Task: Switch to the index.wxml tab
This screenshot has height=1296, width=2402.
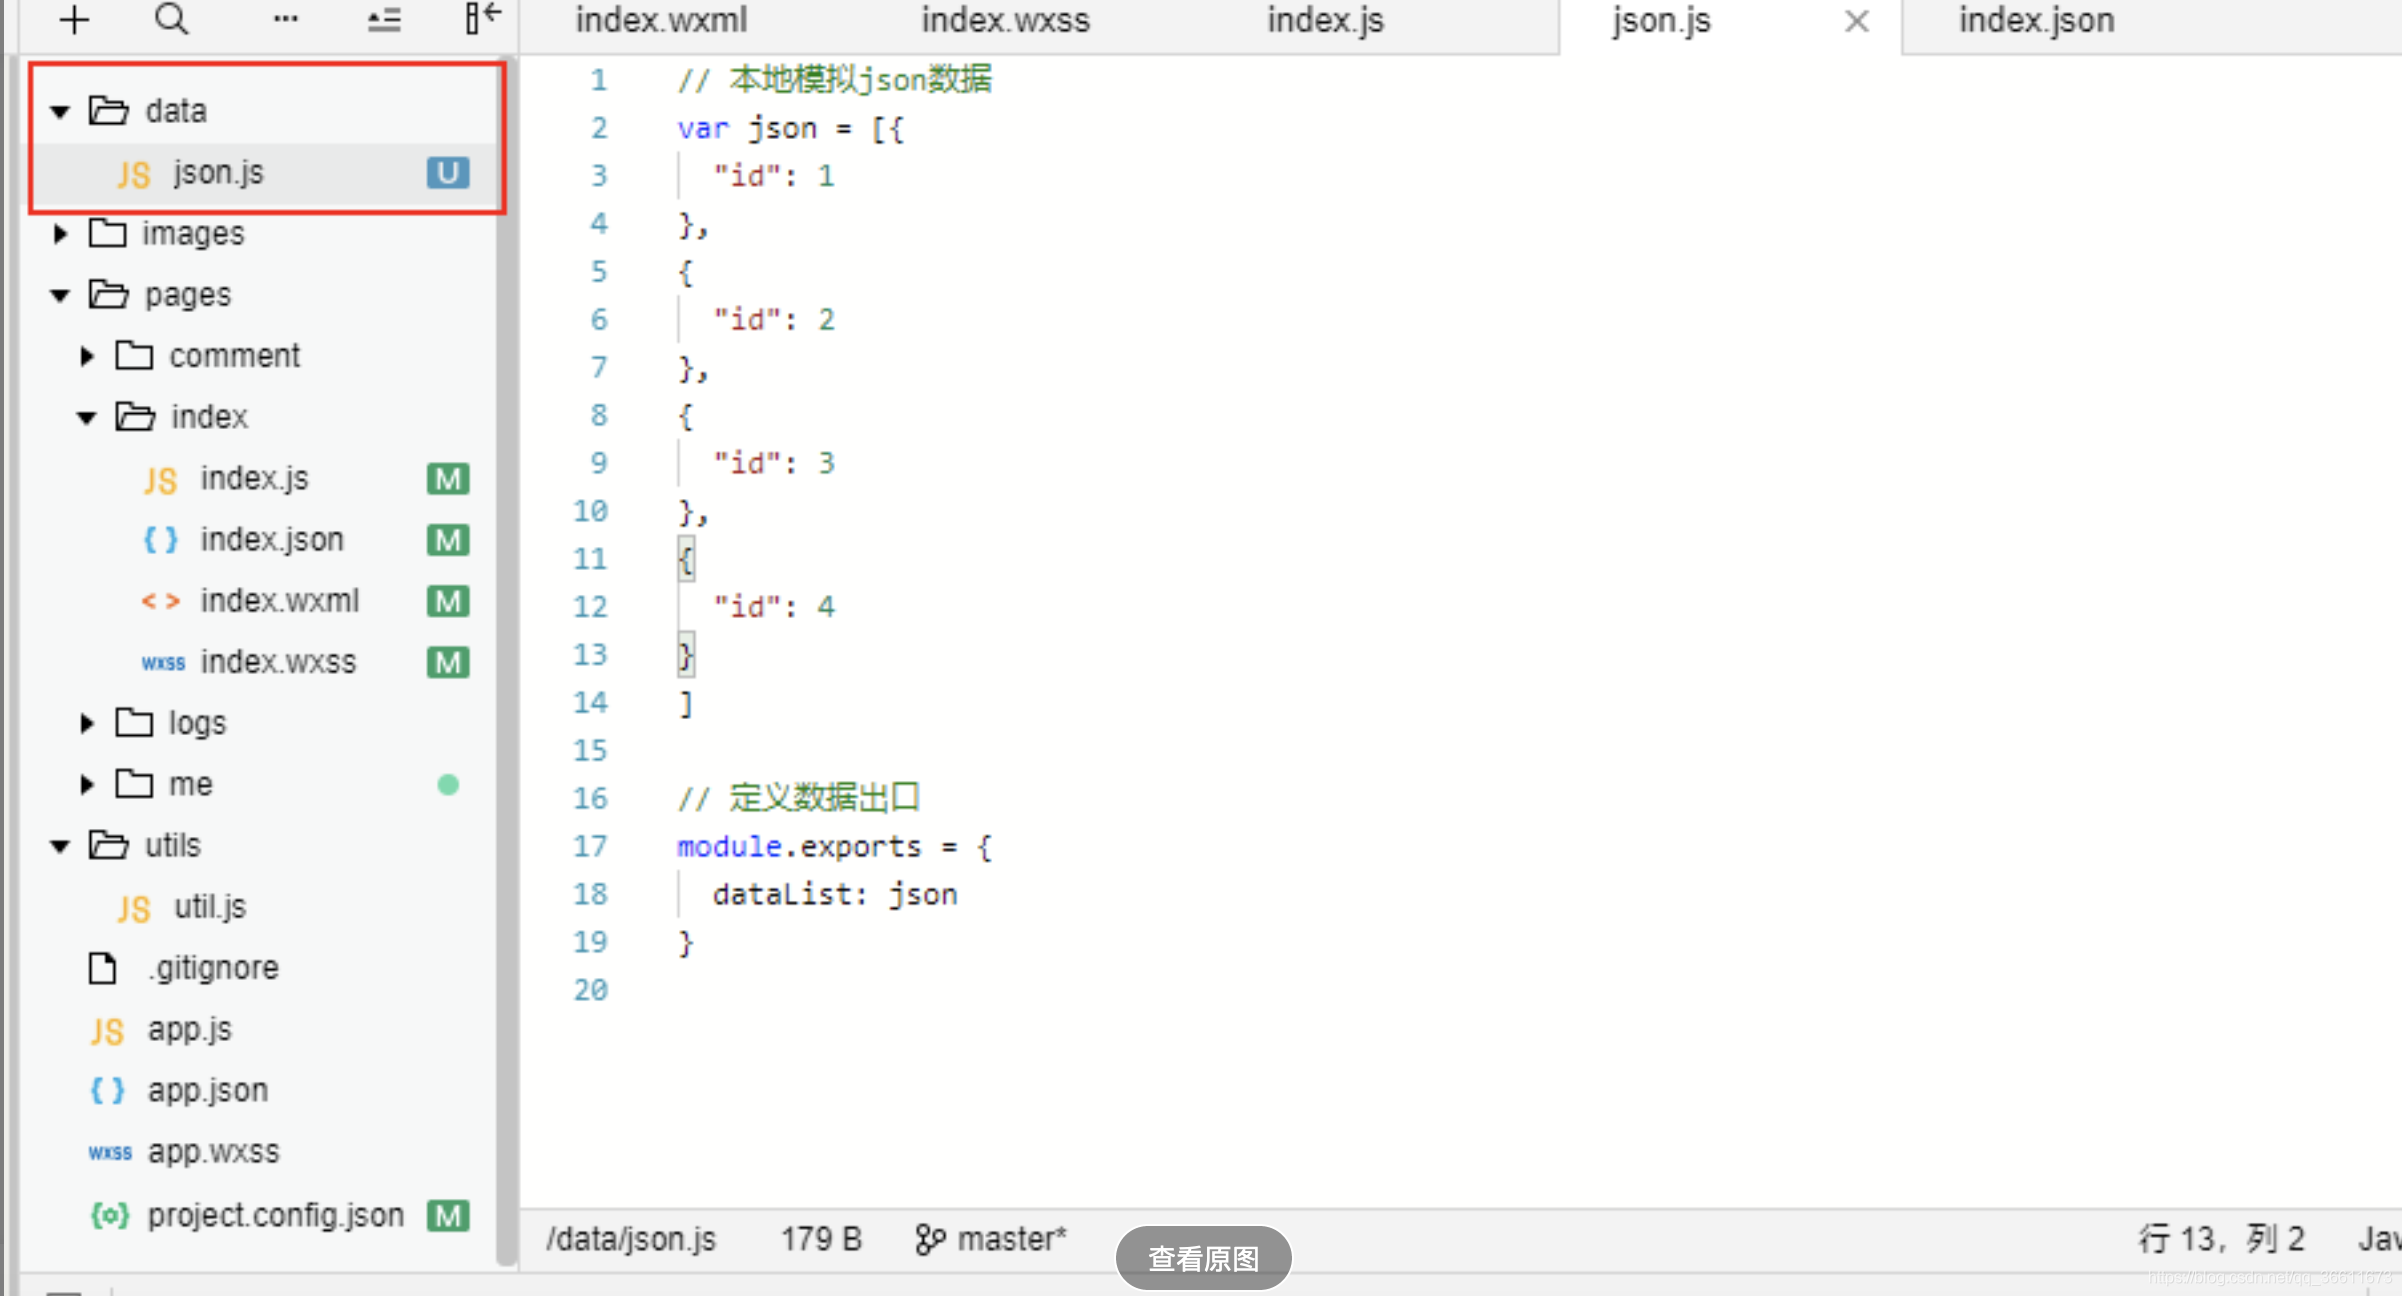Action: point(661,21)
